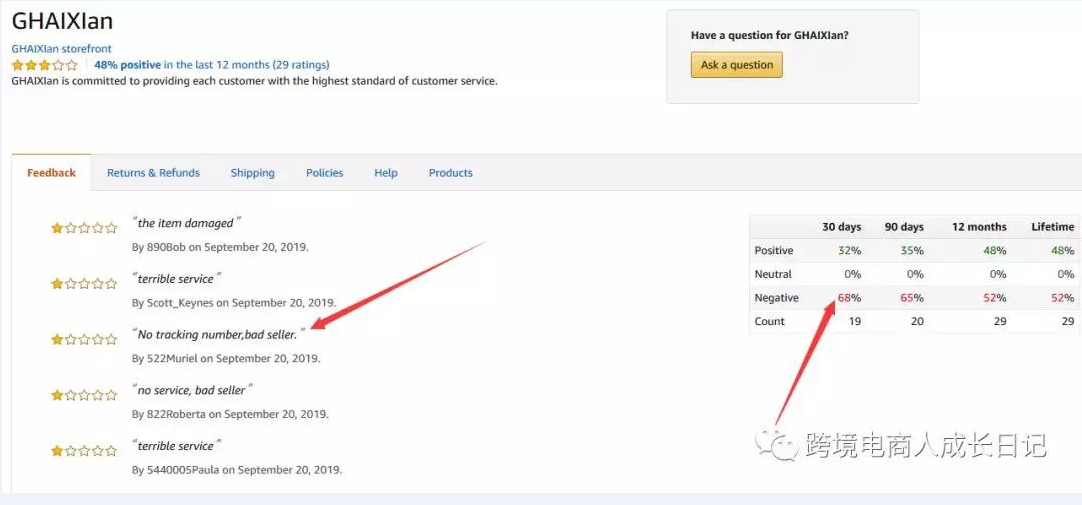Switch to the Products tab
This screenshot has height=505, width=1082.
[x=450, y=173]
